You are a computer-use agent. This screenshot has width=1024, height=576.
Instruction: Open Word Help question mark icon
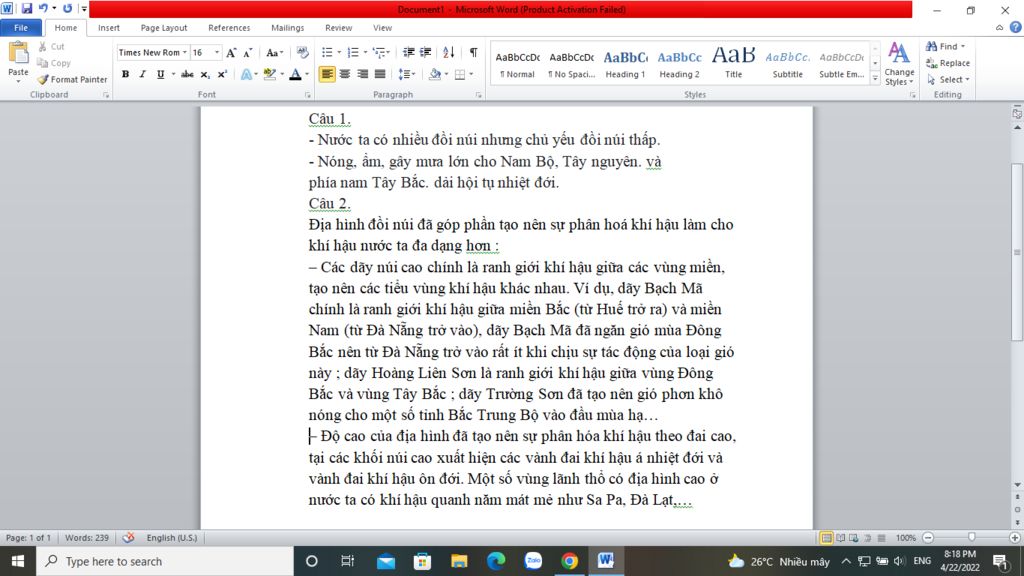pos(1016,27)
